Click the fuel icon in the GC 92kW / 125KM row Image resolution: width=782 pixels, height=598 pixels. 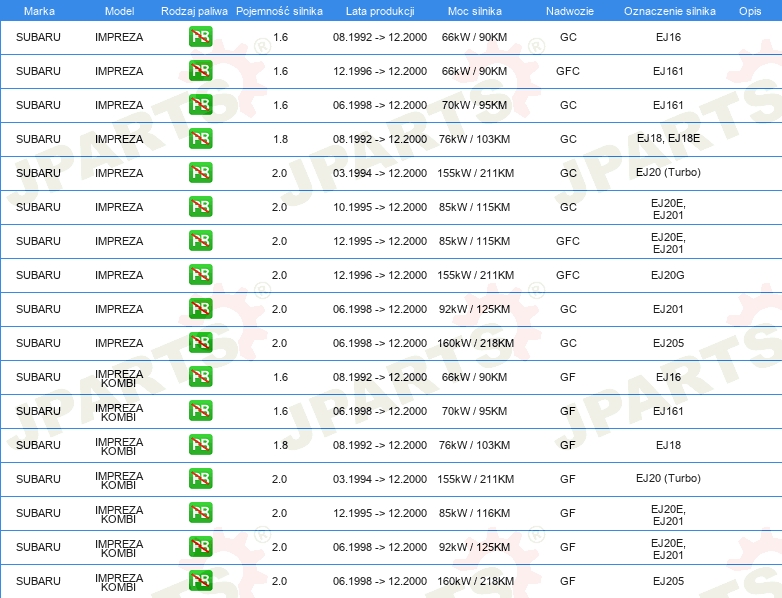(x=200, y=309)
